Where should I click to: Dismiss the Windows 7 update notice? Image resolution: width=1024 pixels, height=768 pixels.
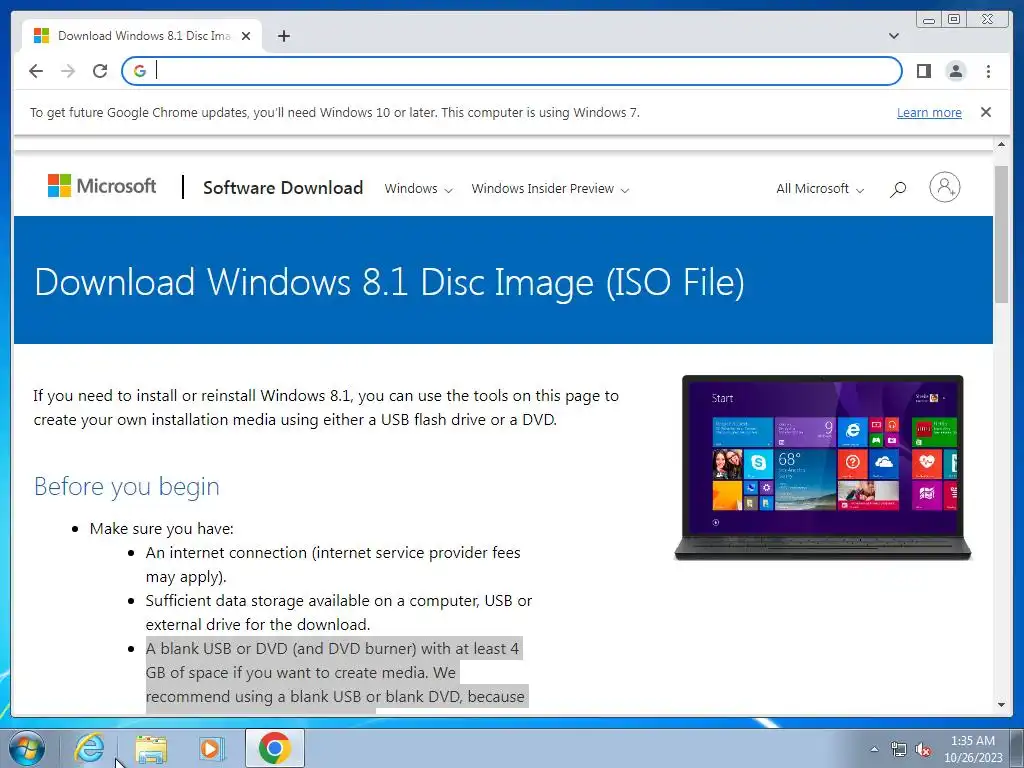[986, 112]
